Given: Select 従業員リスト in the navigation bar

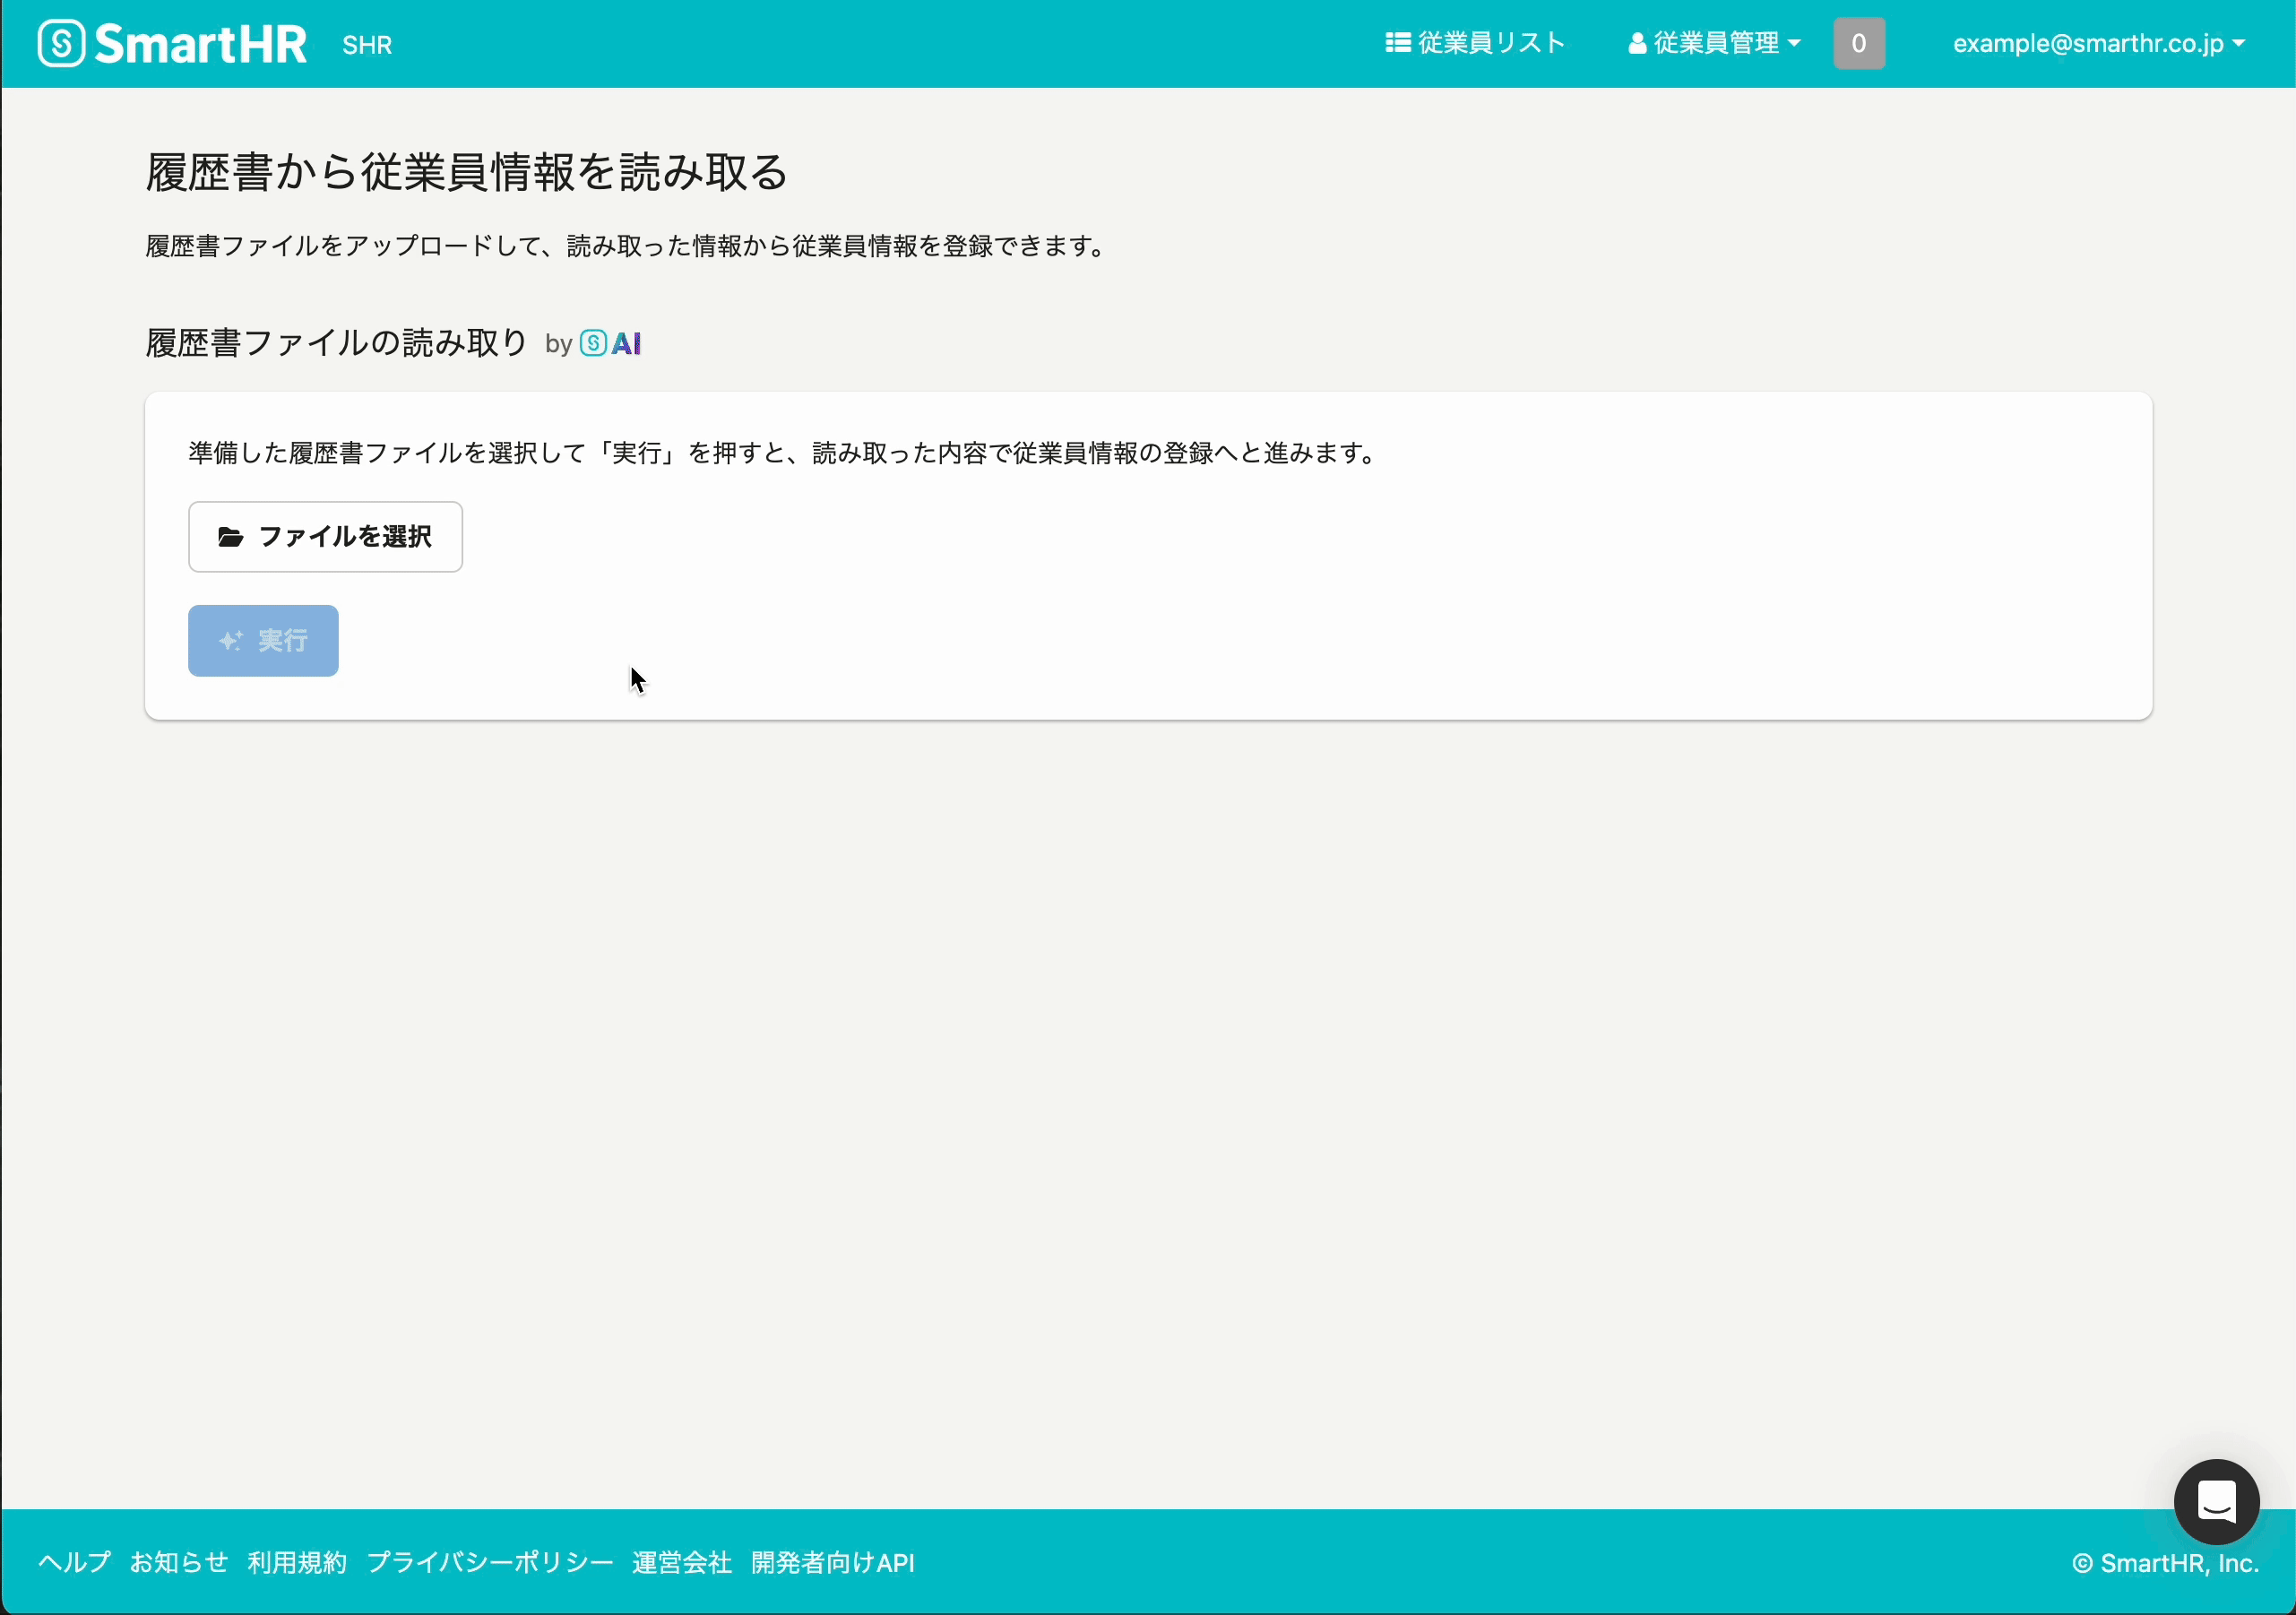Looking at the screenshot, I should coord(1475,42).
